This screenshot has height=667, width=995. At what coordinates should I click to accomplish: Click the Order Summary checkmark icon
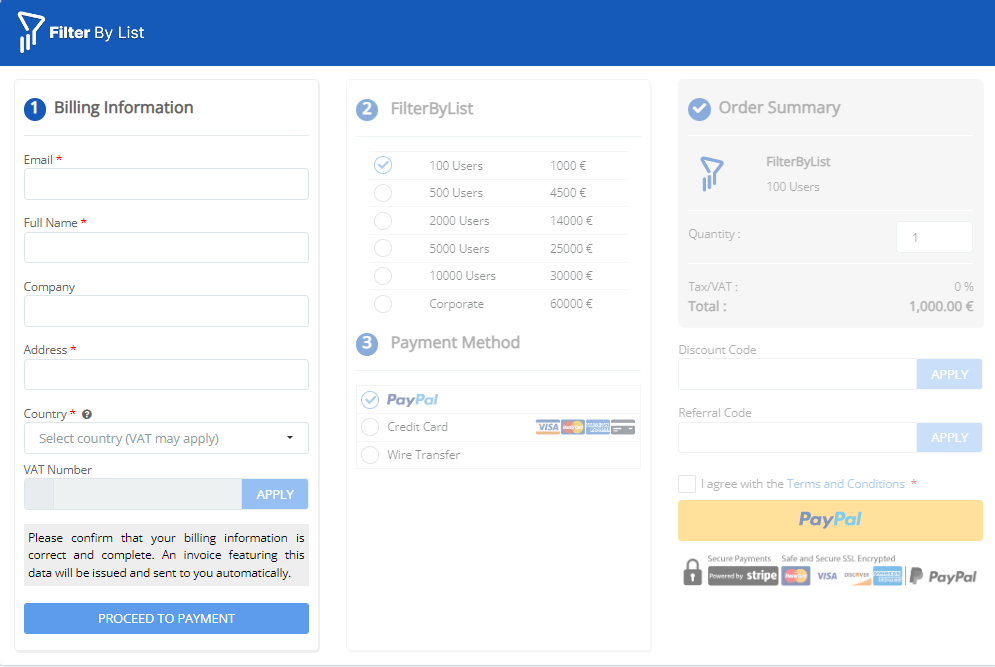point(699,108)
